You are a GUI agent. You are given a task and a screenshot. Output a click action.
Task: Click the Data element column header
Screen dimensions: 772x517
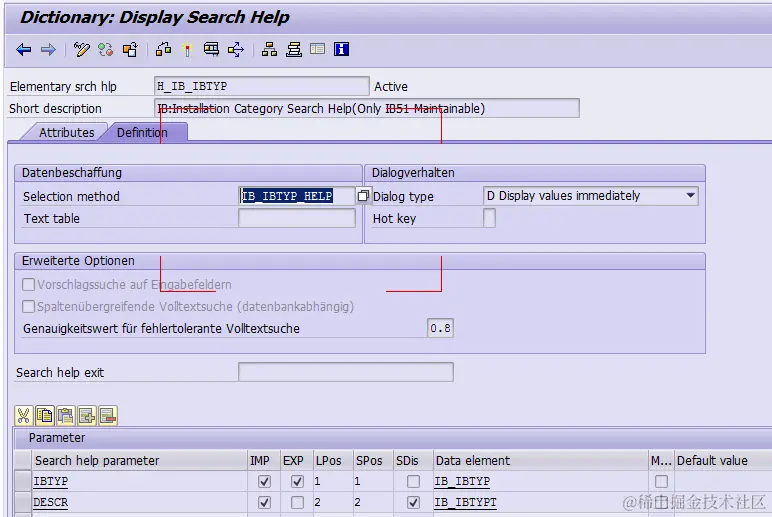point(541,460)
